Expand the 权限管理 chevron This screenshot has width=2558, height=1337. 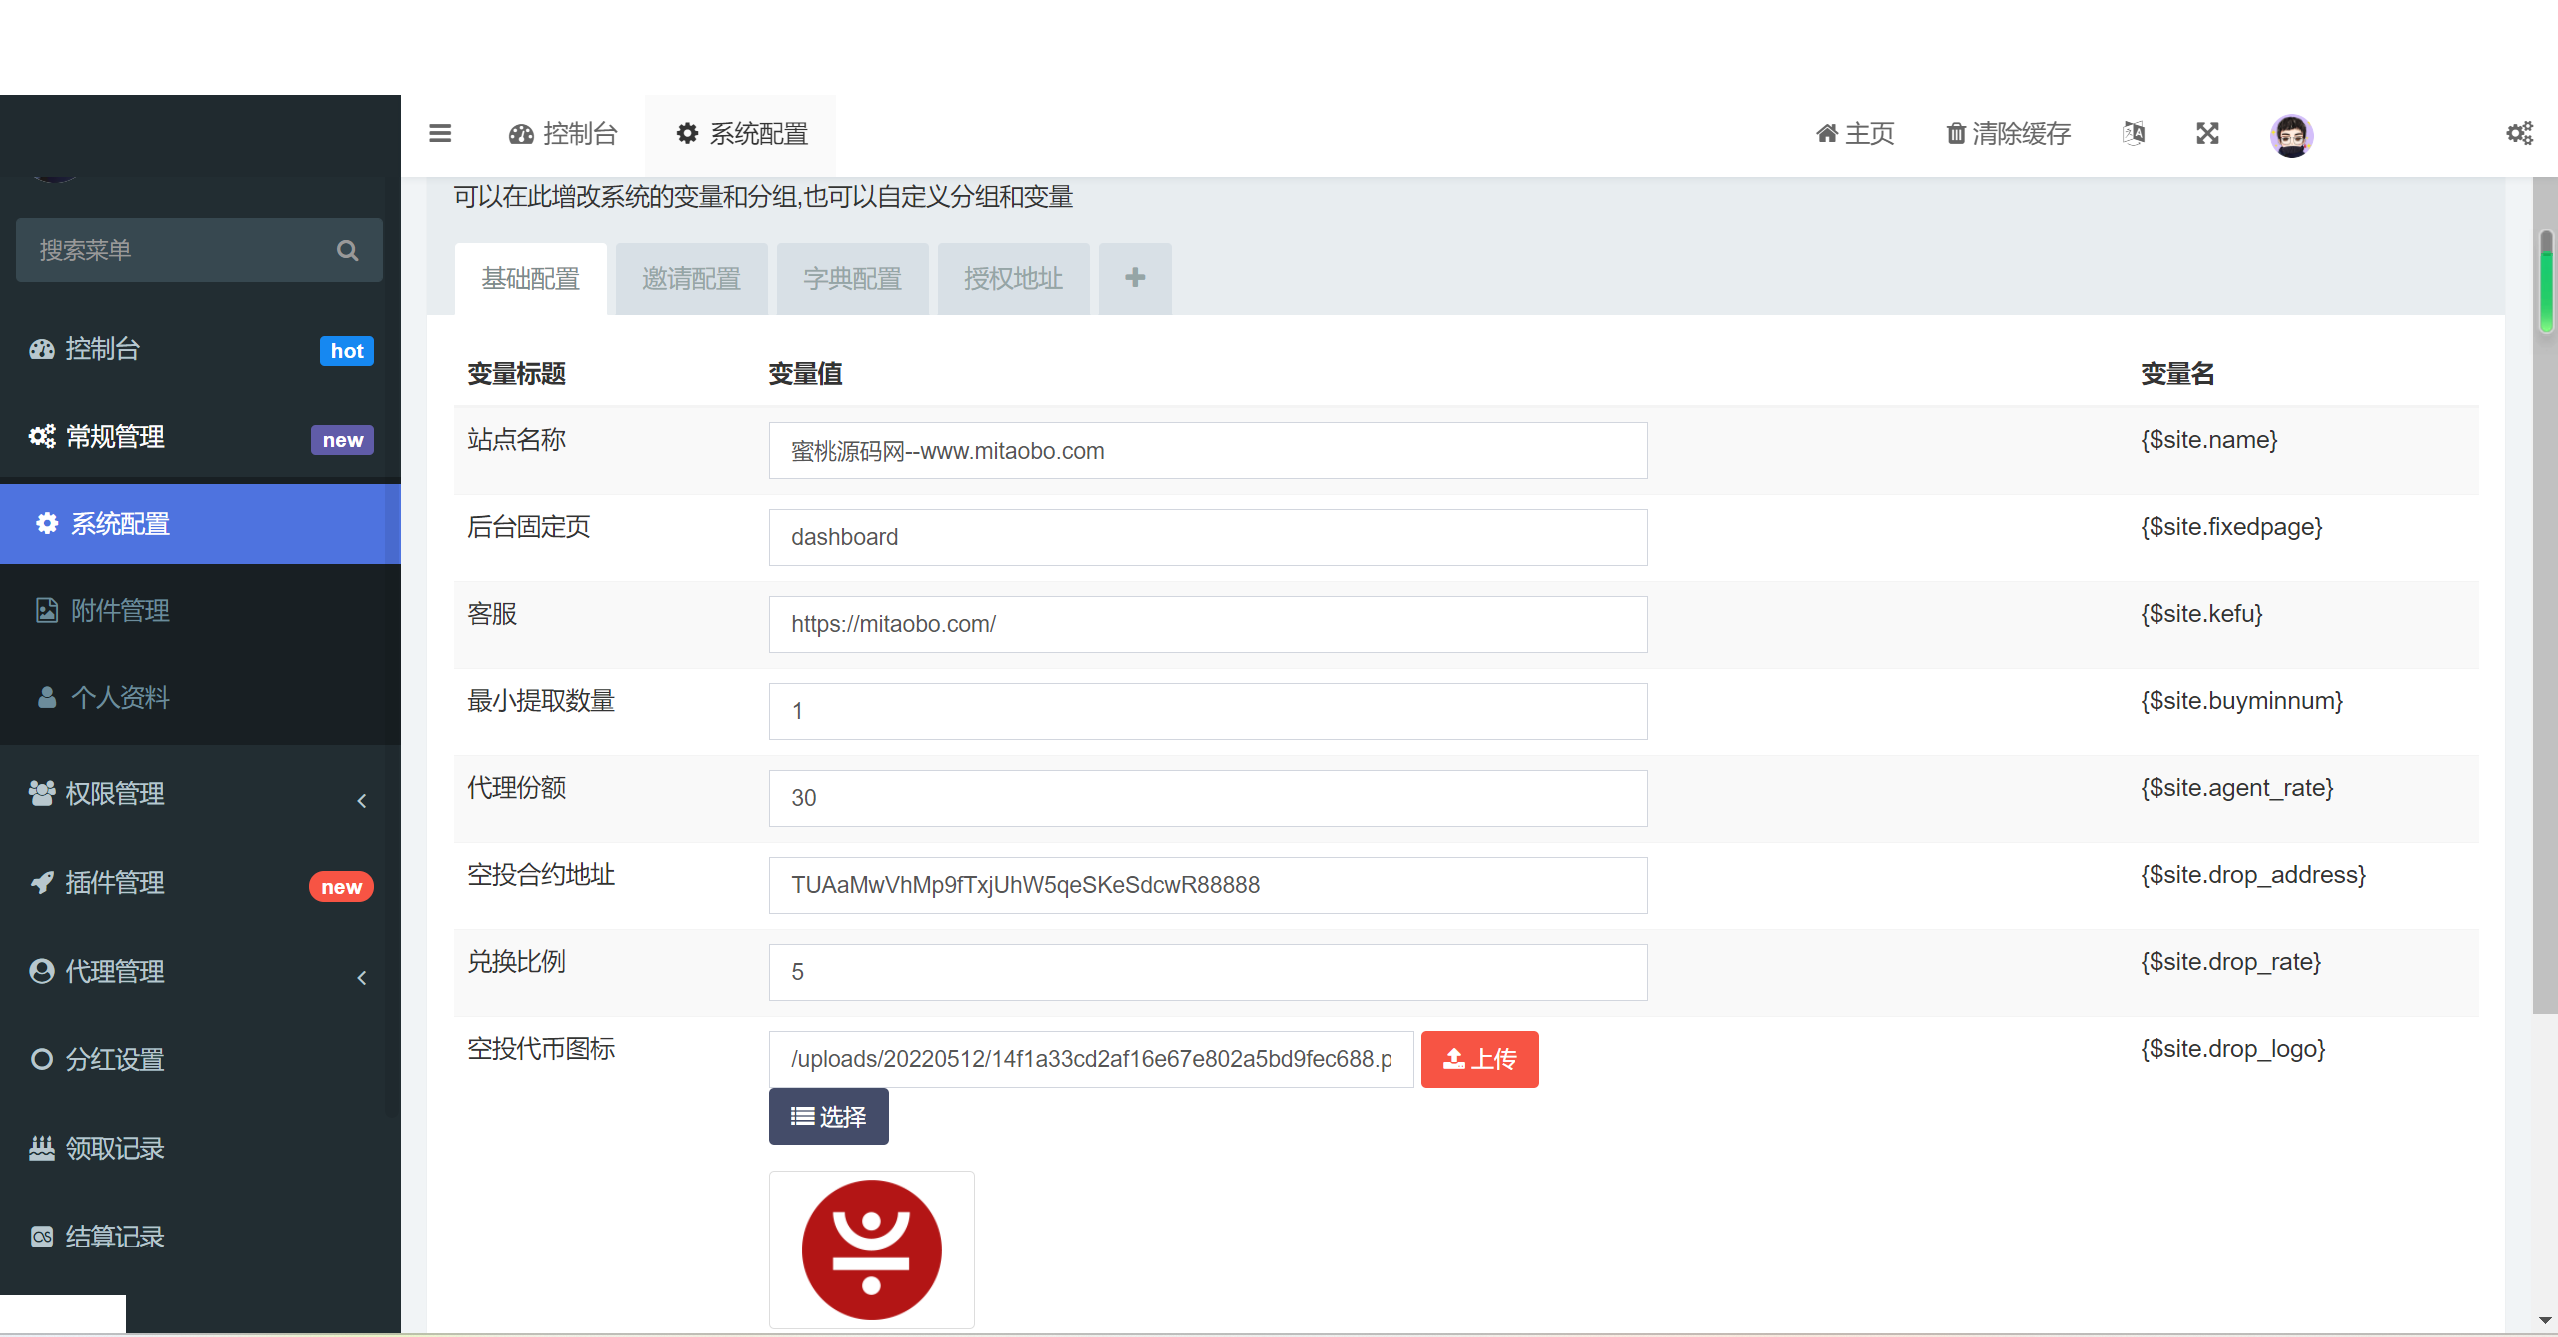pyautogui.click(x=362, y=800)
